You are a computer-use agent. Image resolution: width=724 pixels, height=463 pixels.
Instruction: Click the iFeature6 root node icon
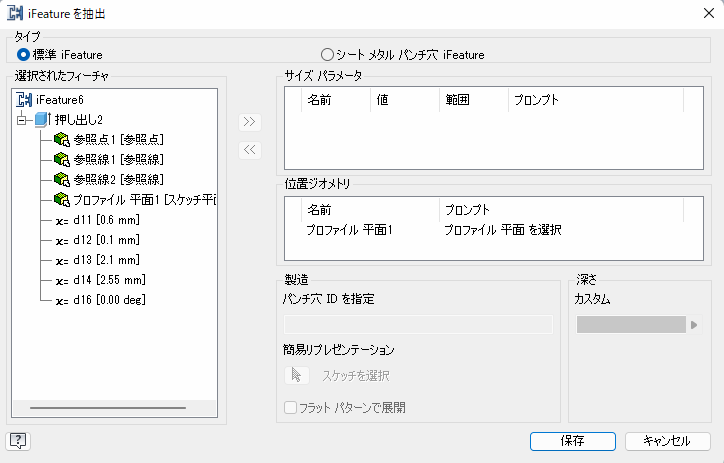point(24,100)
